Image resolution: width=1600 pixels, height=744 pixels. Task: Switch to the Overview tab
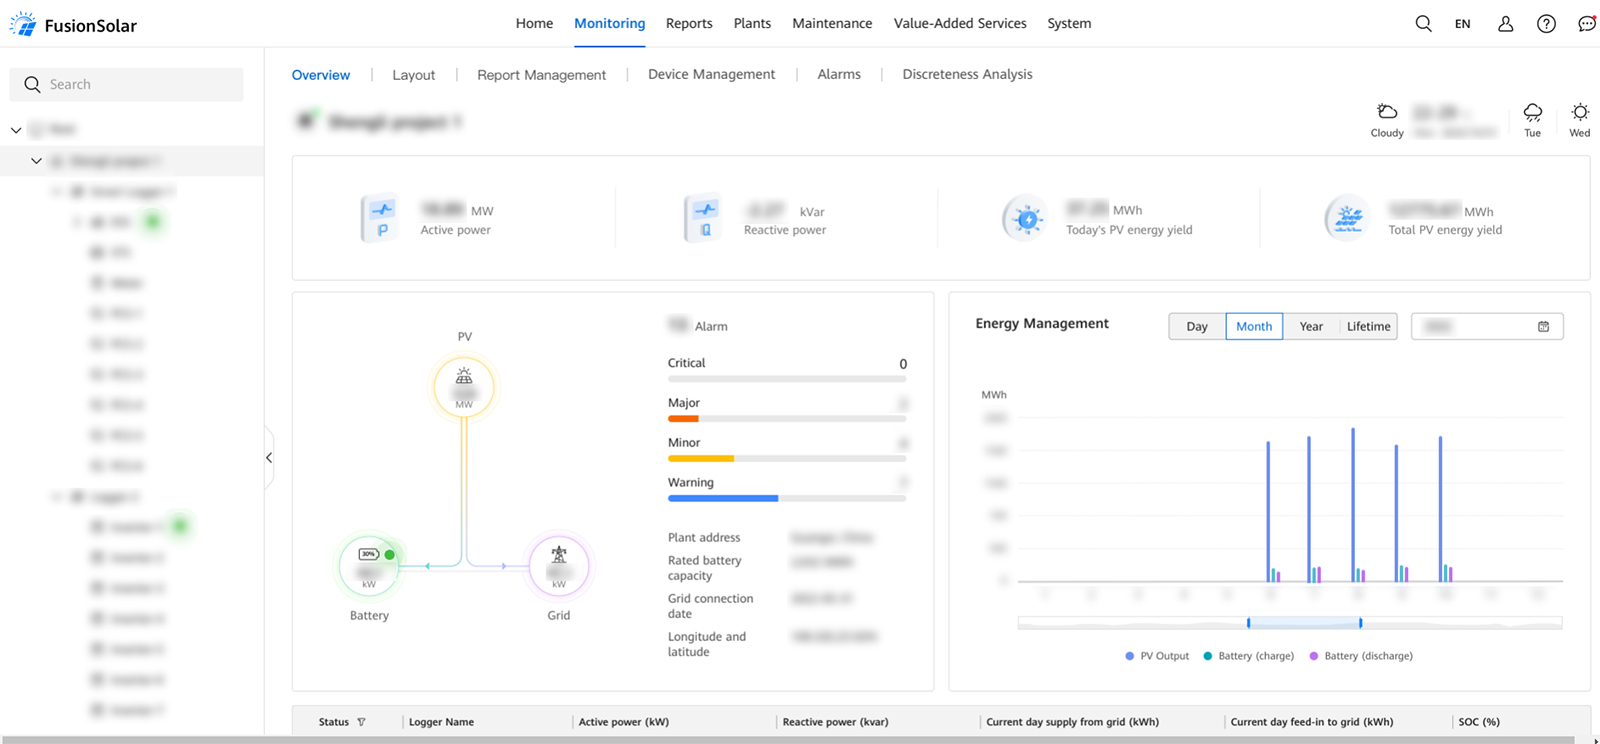[x=321, y=75]
